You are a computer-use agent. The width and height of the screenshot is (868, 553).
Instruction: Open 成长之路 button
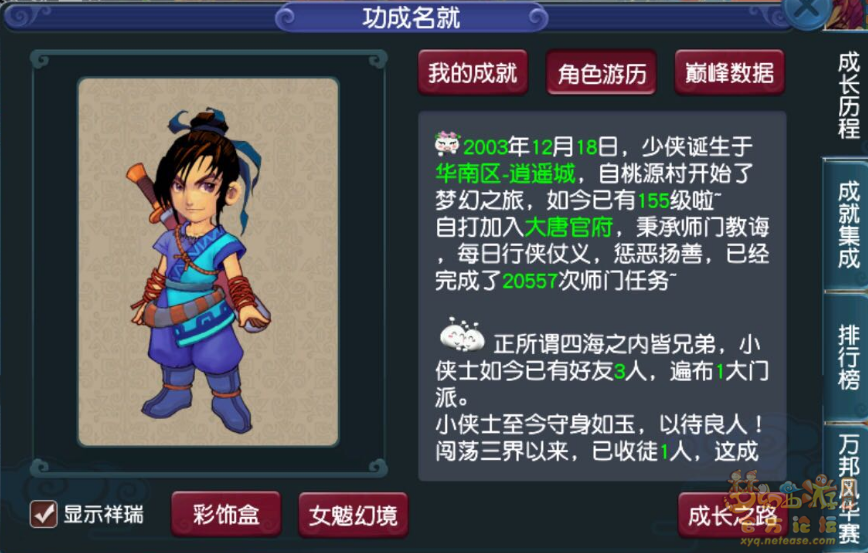tap(732, 515)
